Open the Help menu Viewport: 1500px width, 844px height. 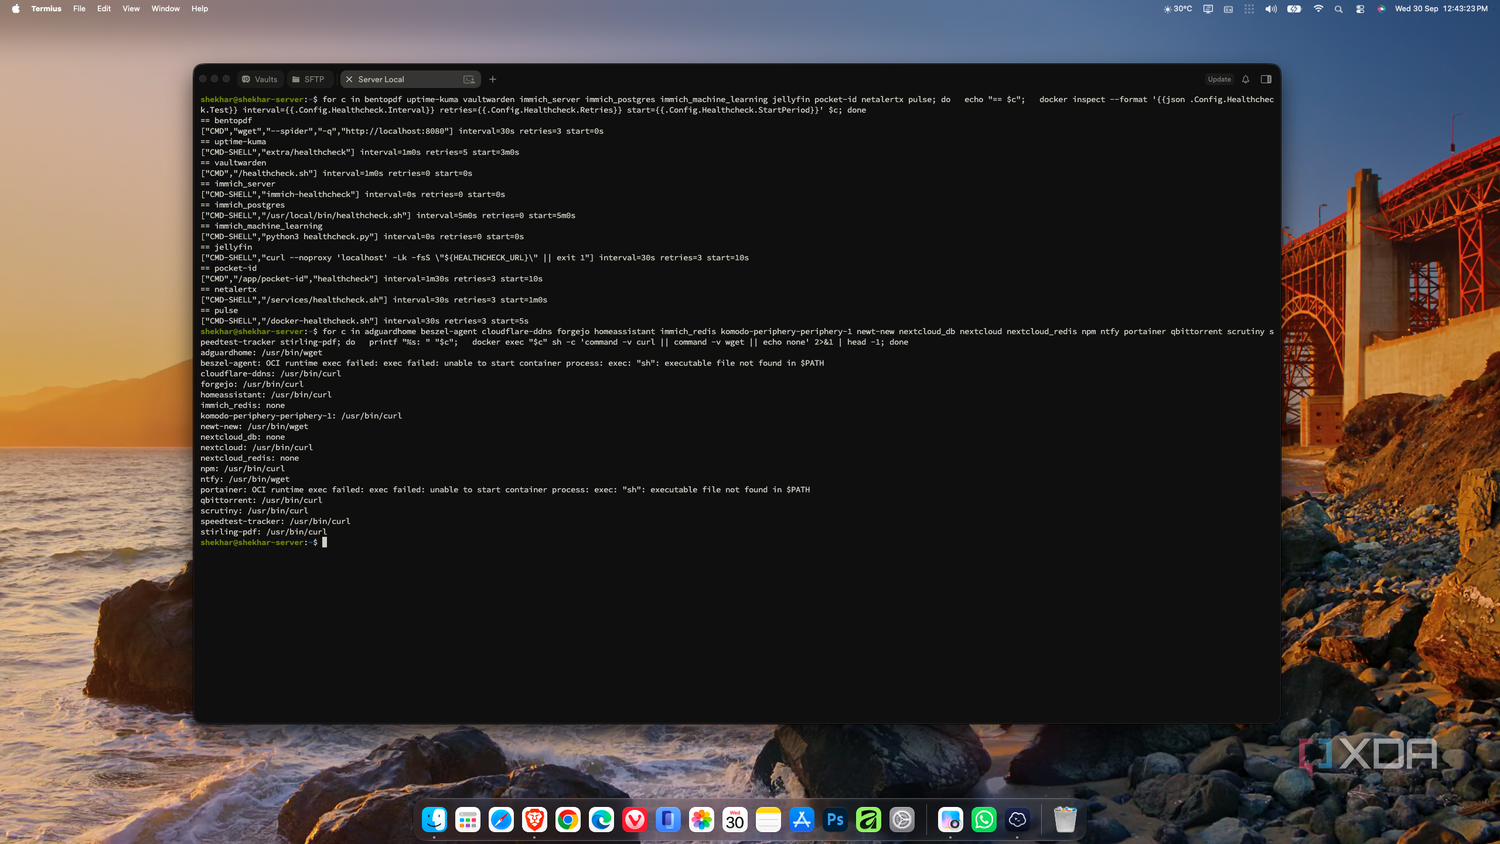[200, 8]
